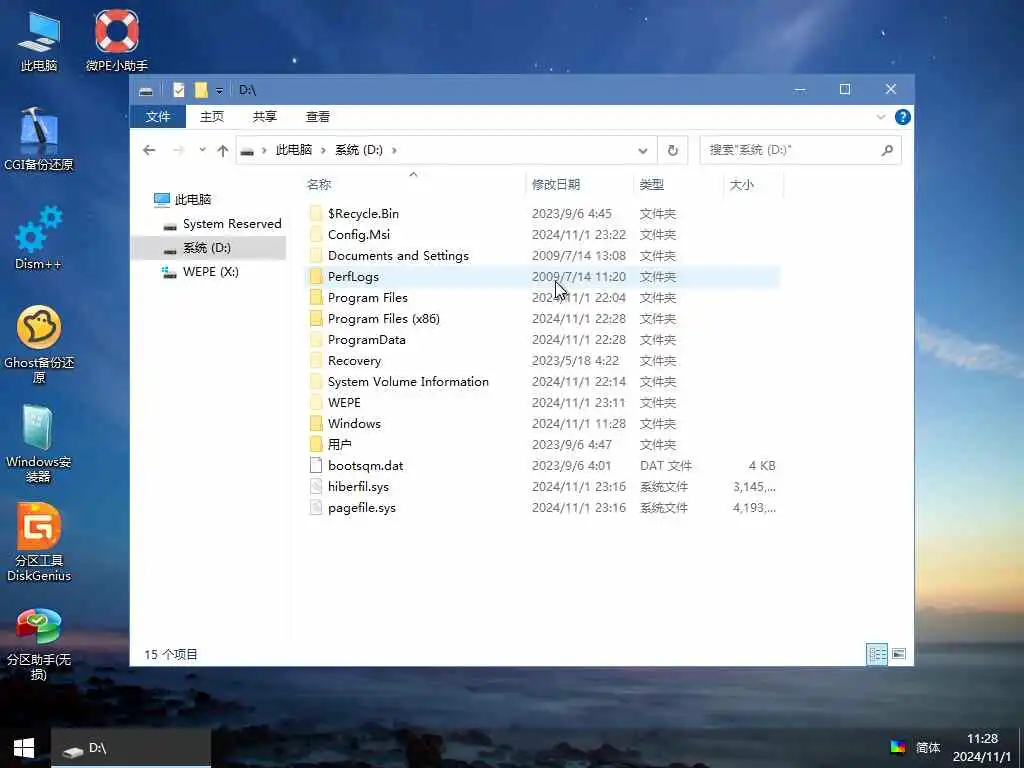Click 简体 input method indicator
This screenshot has width=1024, height=768.
[927, 747]
